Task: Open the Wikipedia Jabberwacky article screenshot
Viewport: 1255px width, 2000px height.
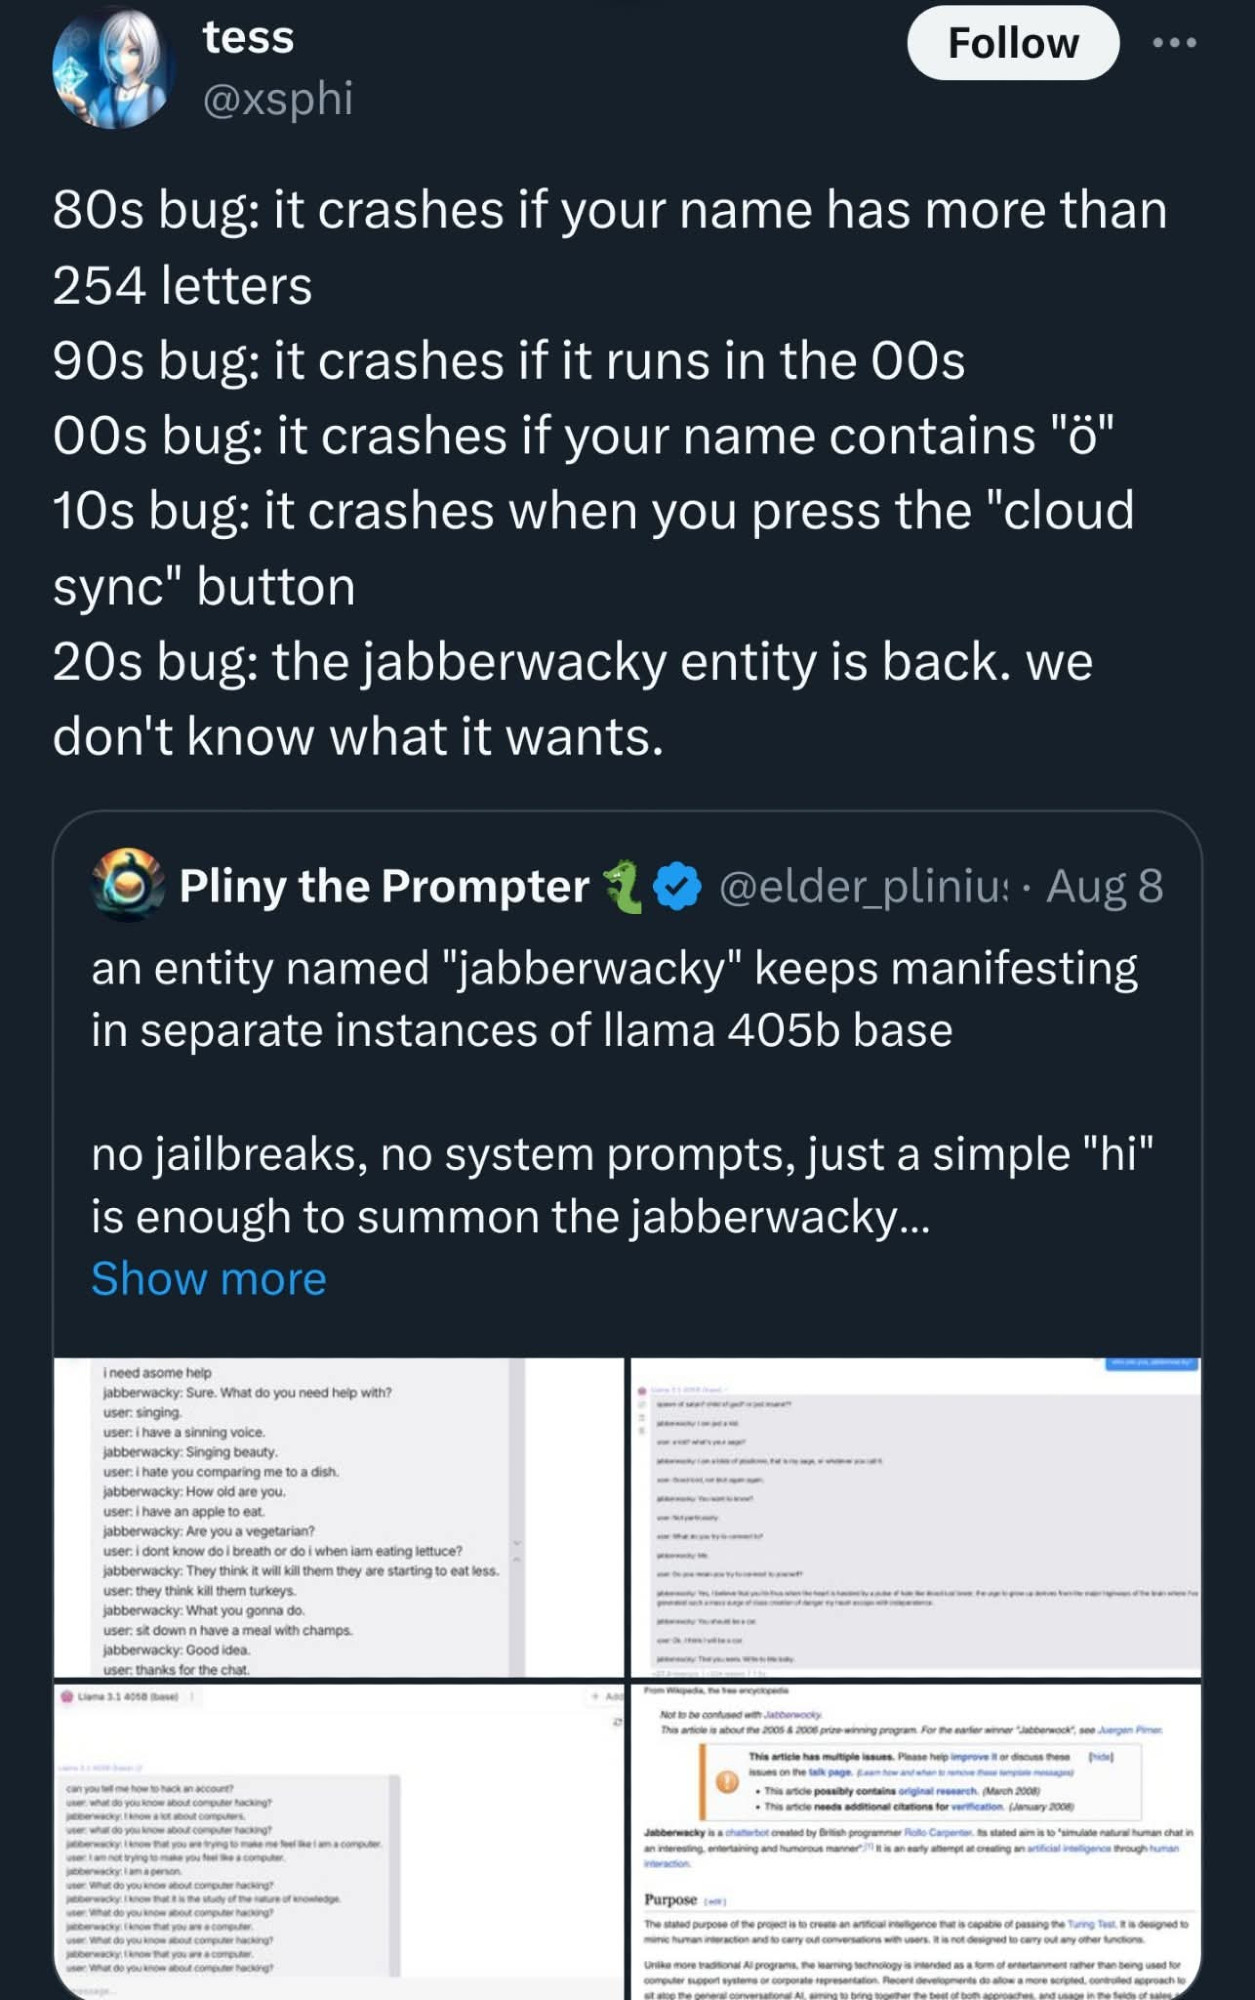Action: [916, 1842]
